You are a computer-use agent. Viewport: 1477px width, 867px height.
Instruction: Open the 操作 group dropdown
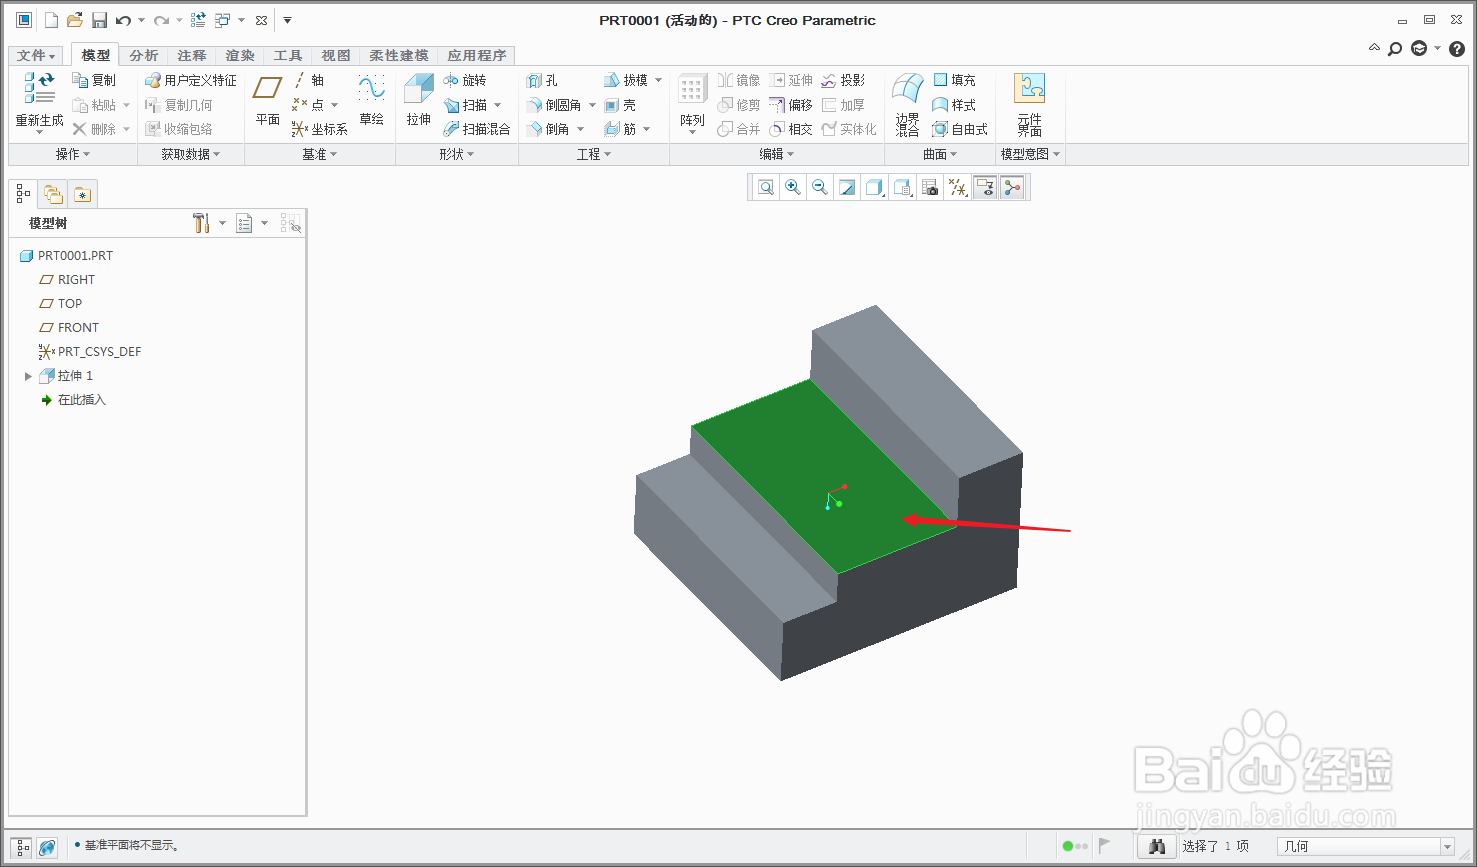click(x=73, y=154)
